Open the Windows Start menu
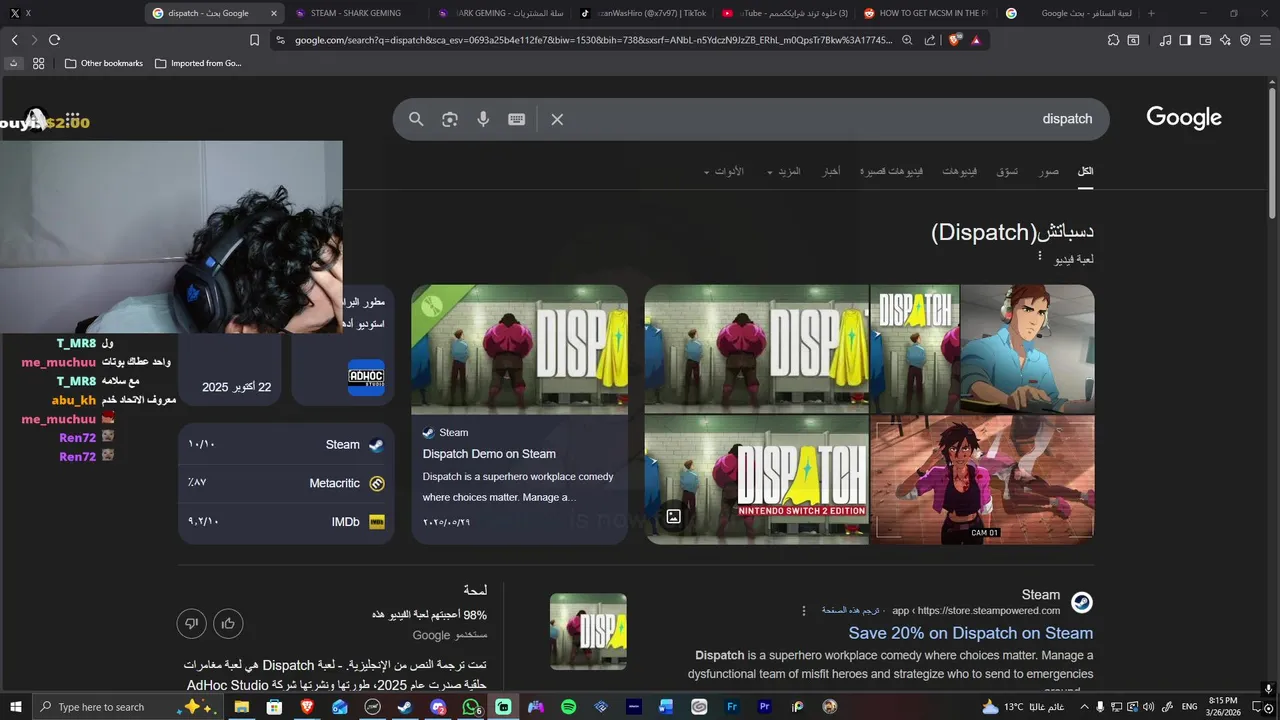This screenshot has width=1280, height=720. click(16, 707)
